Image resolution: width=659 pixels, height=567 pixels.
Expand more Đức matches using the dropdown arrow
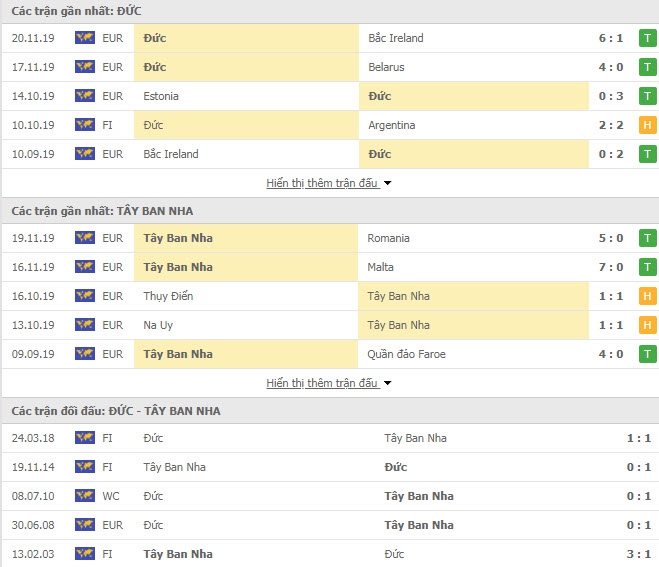tap(387, 183)
